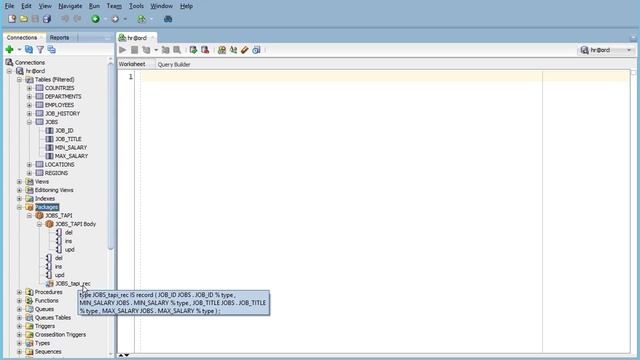Click the Connections tree vertical scrollbar
The width and height of the screenshot is (640, 360).
(x=110, y=155)
